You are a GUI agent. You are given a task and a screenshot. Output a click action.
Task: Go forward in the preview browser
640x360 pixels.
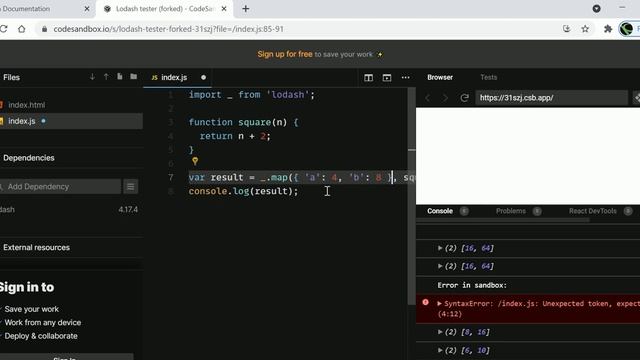tap(445, 98)
